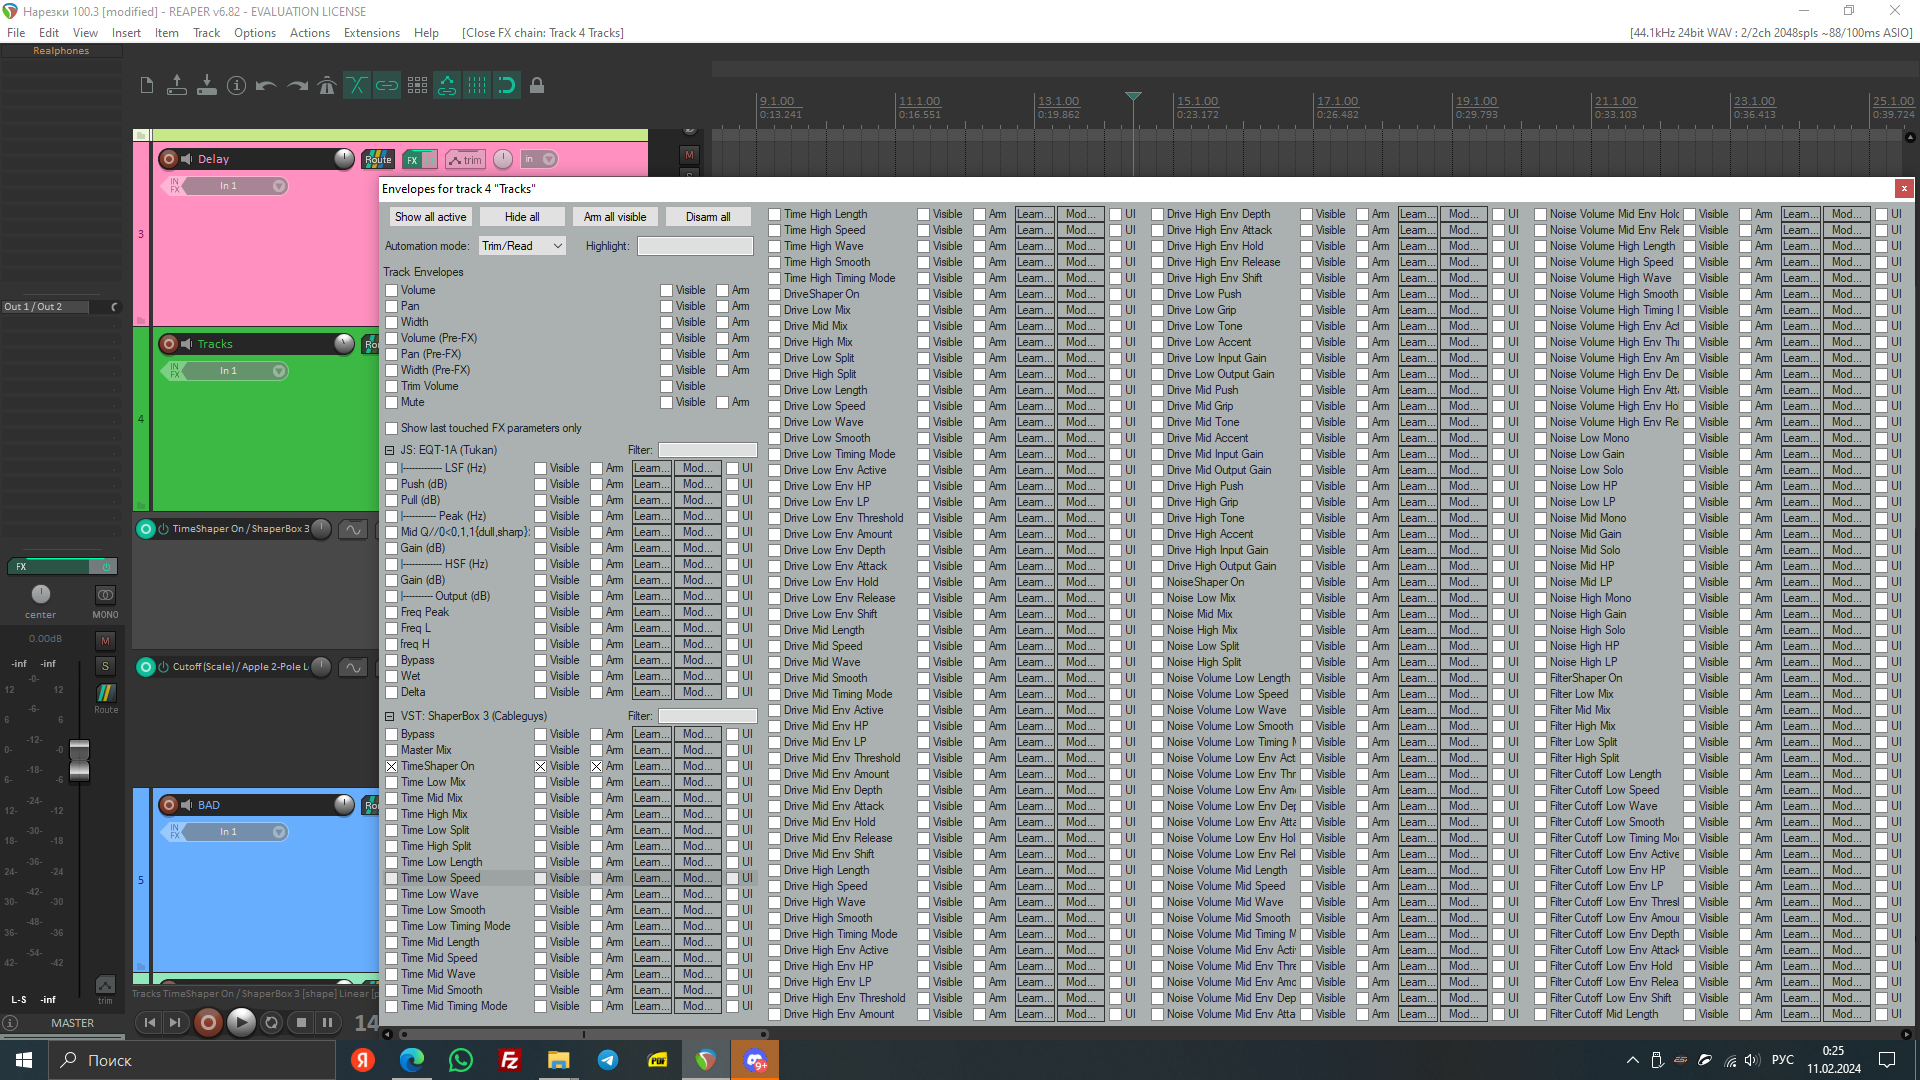1920x1080 pixels.
Task: Click the play button in transport
Action: pos(241,1022)
